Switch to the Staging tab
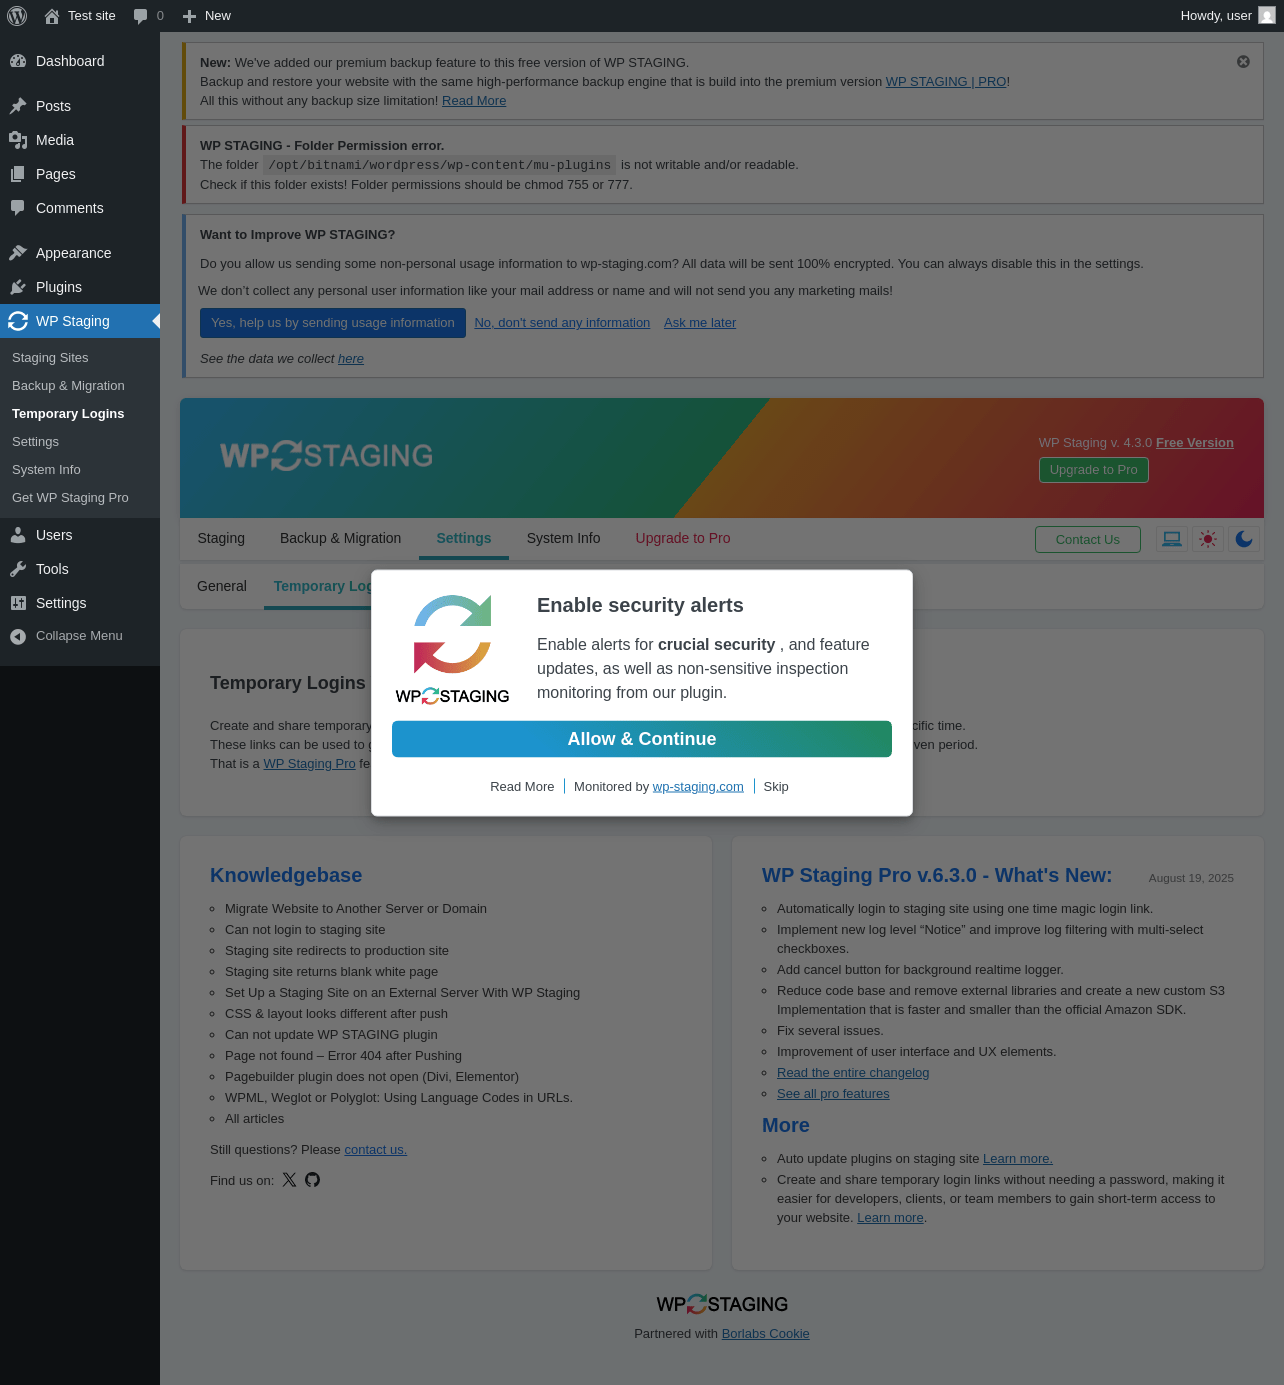 pyautogui.click(x=221, y=538)
